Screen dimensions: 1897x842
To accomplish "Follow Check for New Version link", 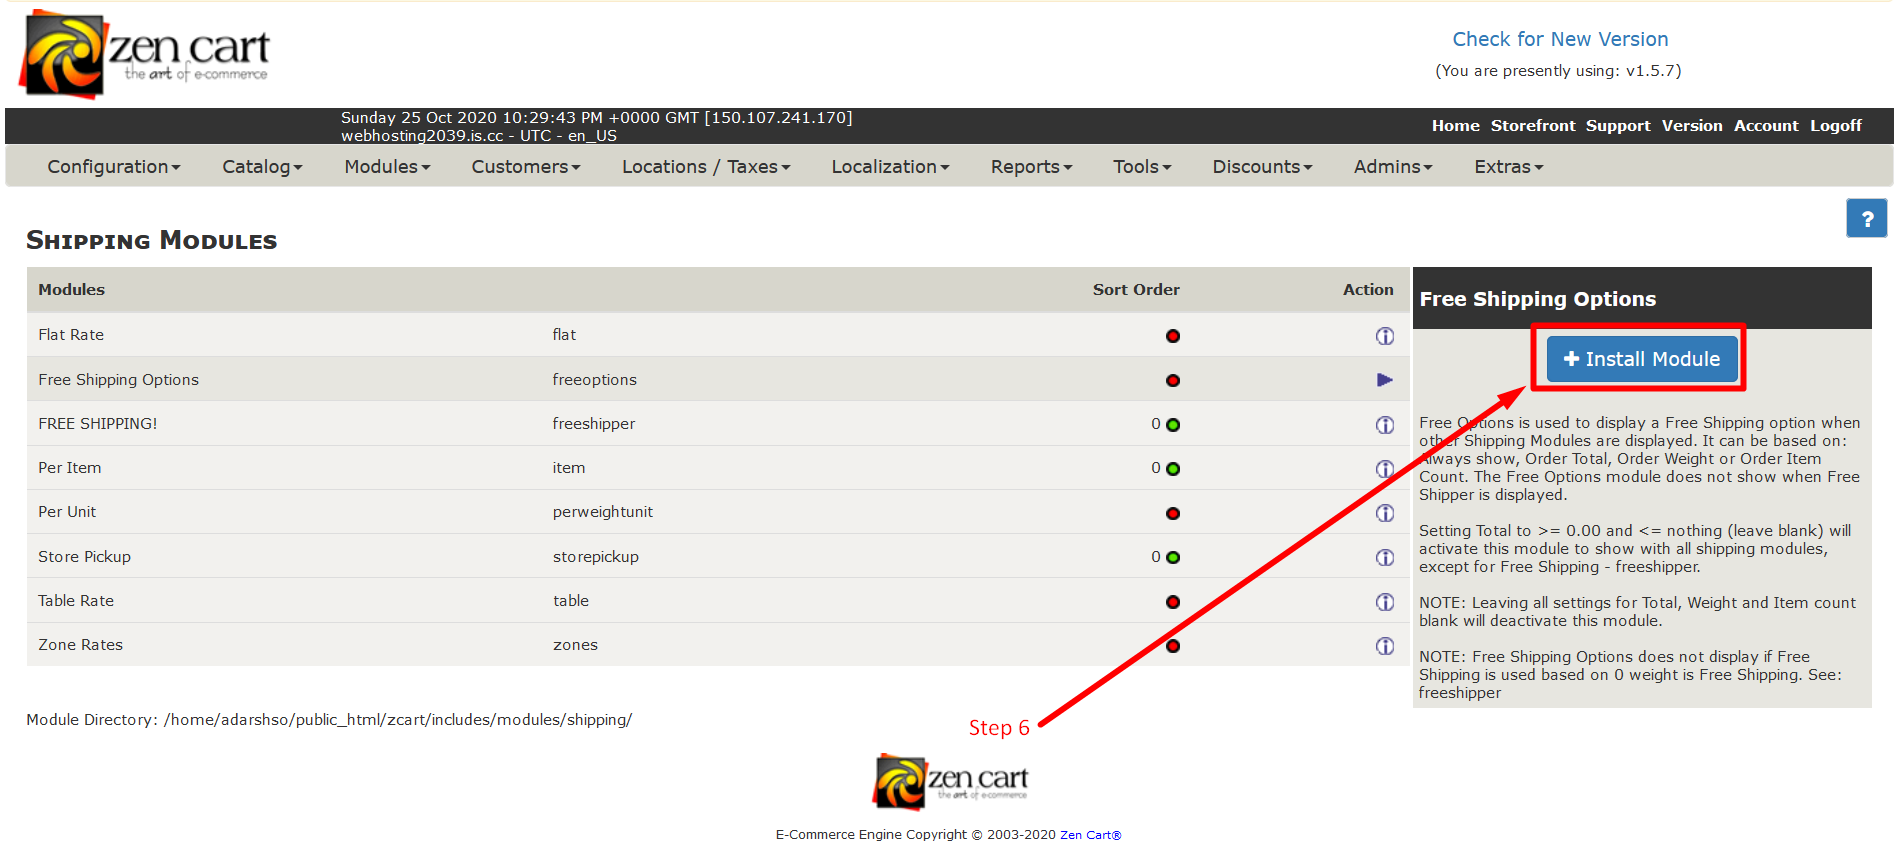I will [x=1560, y=39].
